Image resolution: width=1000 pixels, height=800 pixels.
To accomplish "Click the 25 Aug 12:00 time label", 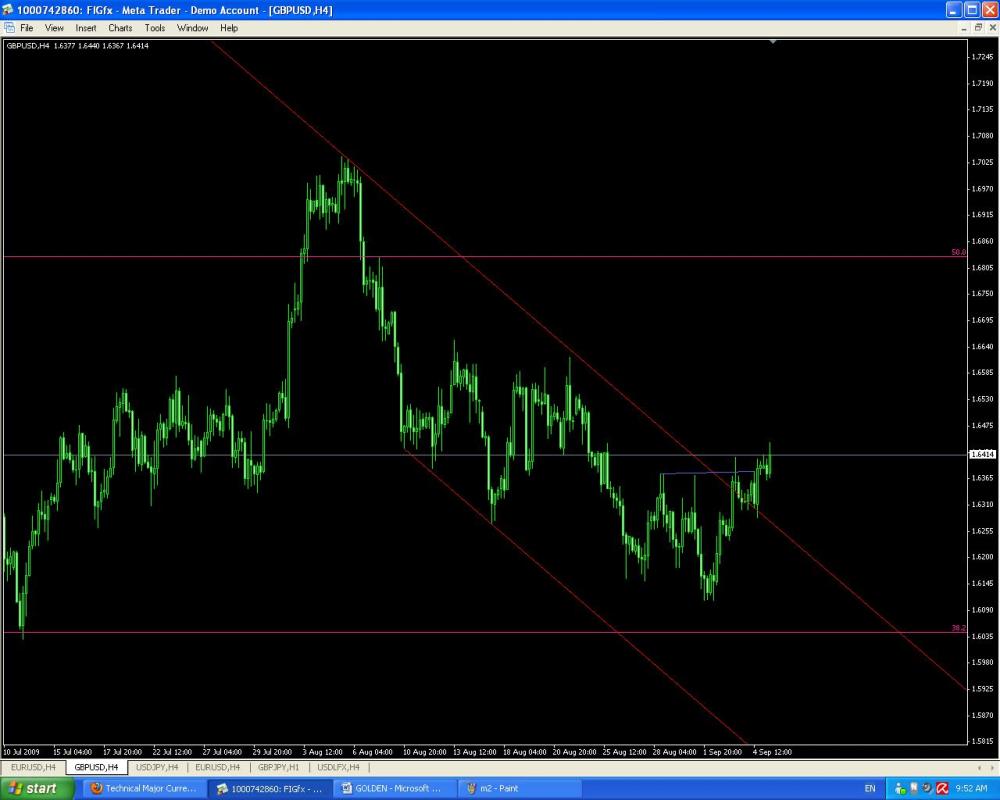I will (624, 752).
